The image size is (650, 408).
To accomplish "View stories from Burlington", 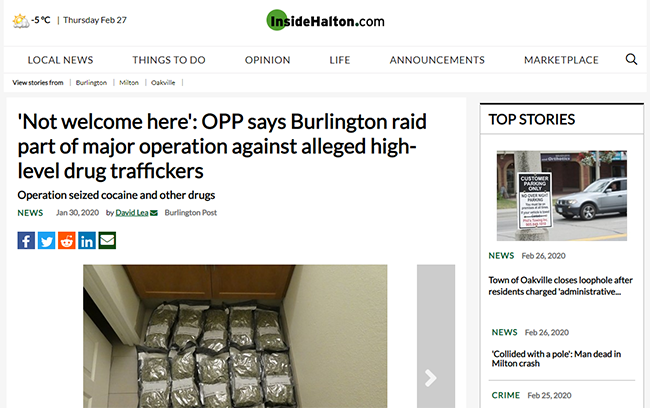I will 91,83.
